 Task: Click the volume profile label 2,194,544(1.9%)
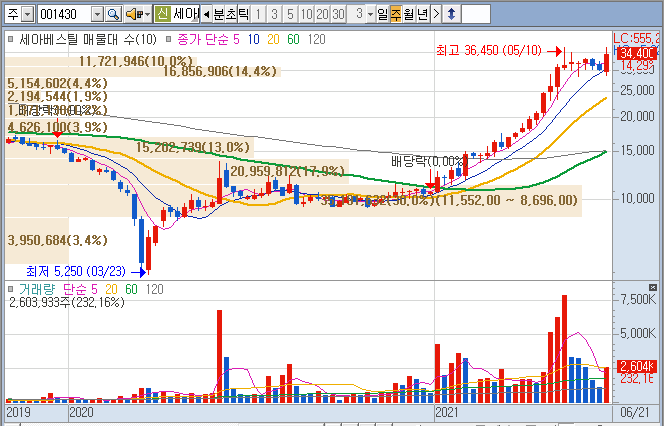[x=58, y=96]
